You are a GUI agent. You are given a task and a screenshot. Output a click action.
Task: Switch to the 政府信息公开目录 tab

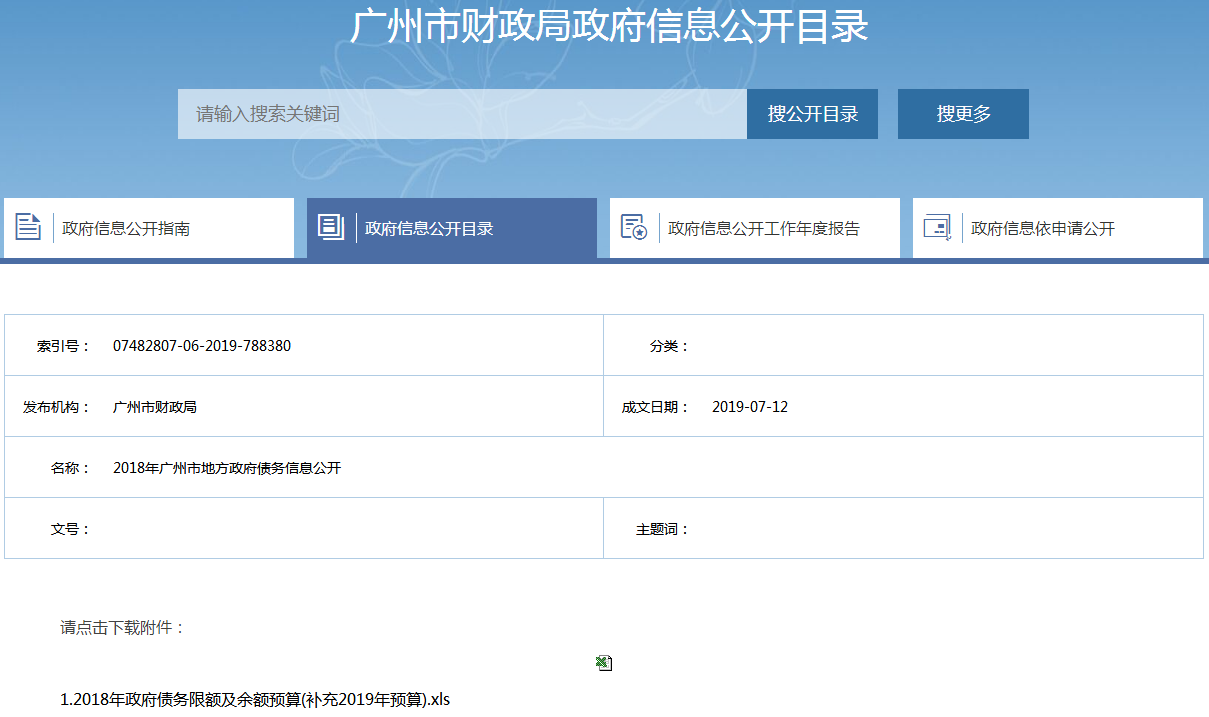pyautogui.click(x=429, y=228)
